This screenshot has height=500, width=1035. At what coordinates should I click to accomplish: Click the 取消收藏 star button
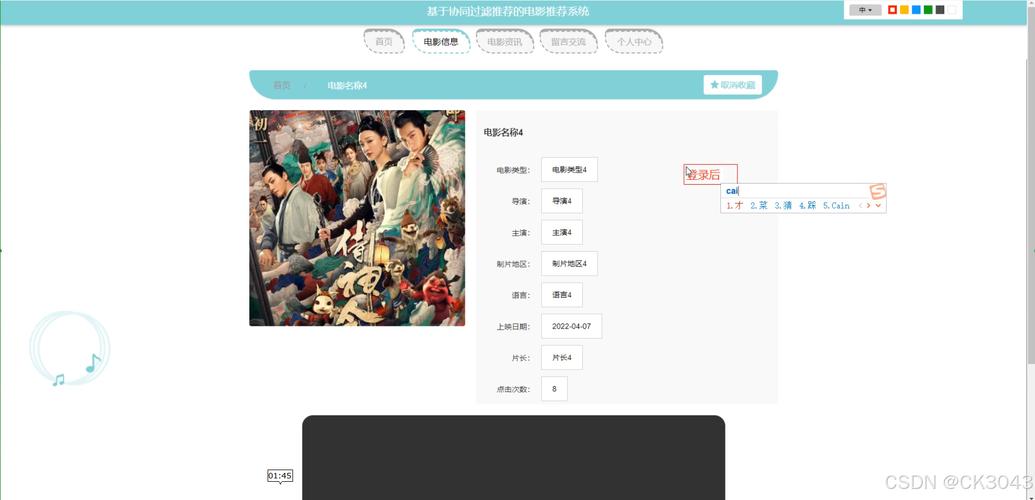click(x=733, y=85)
